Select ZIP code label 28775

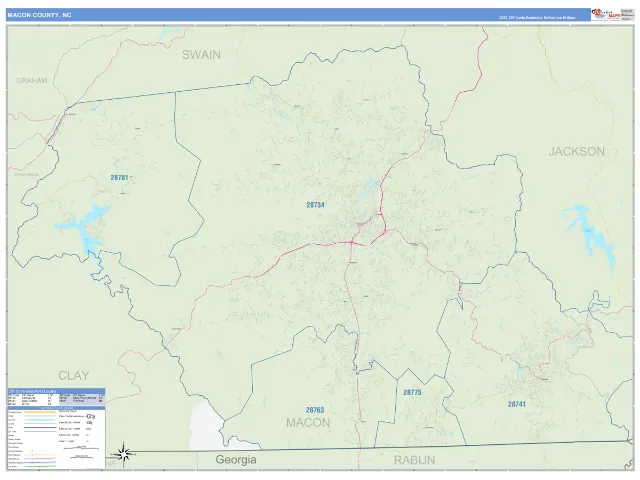pos(412,392)
